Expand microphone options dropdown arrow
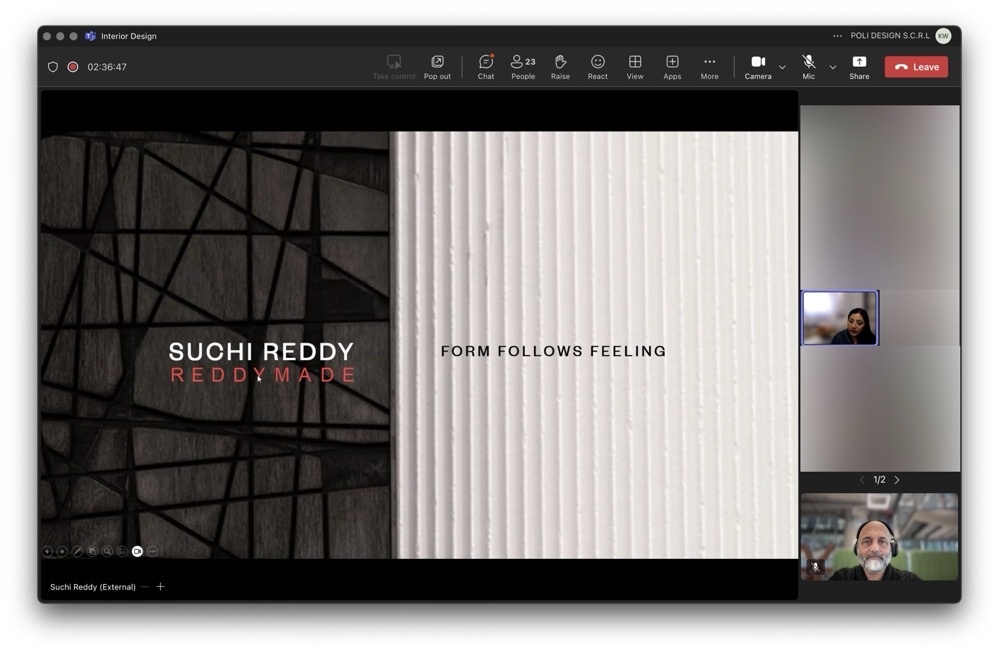The height and width of the screenshot is (653, 999). pyautogui.click(x=832, y=68)
